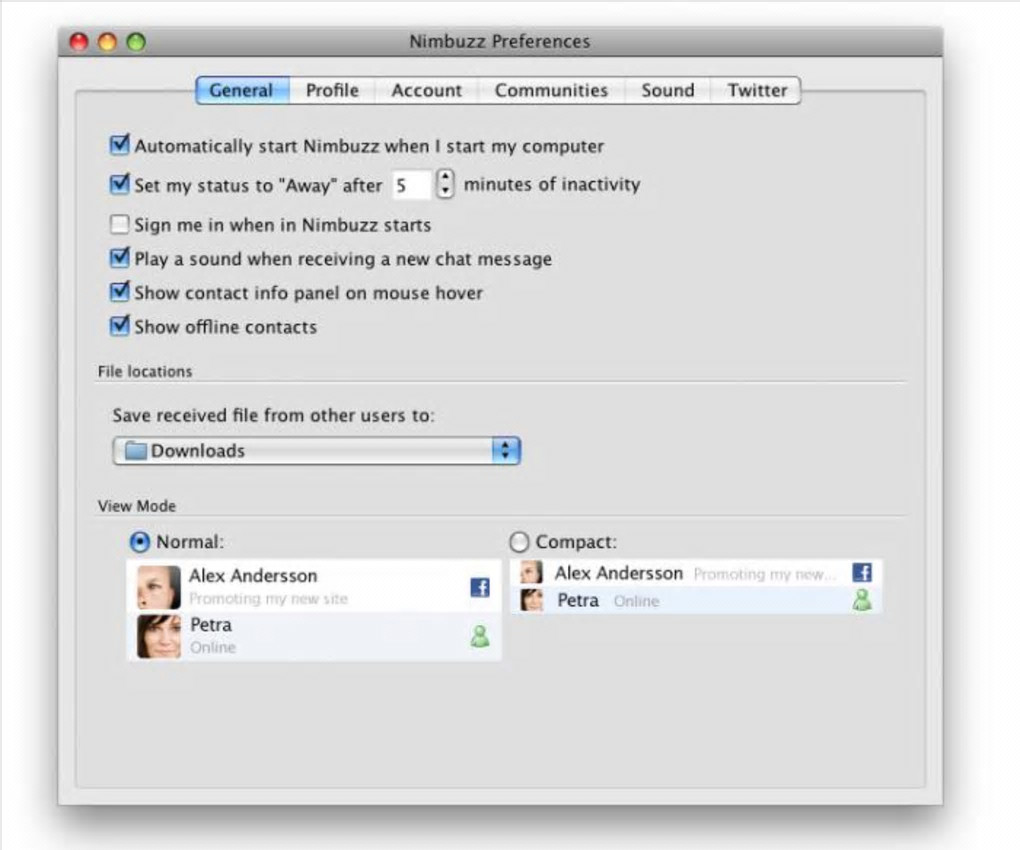Click the Away minutes input field
Viewport: 1020px width, 850px height.
(x=411, y=185)
